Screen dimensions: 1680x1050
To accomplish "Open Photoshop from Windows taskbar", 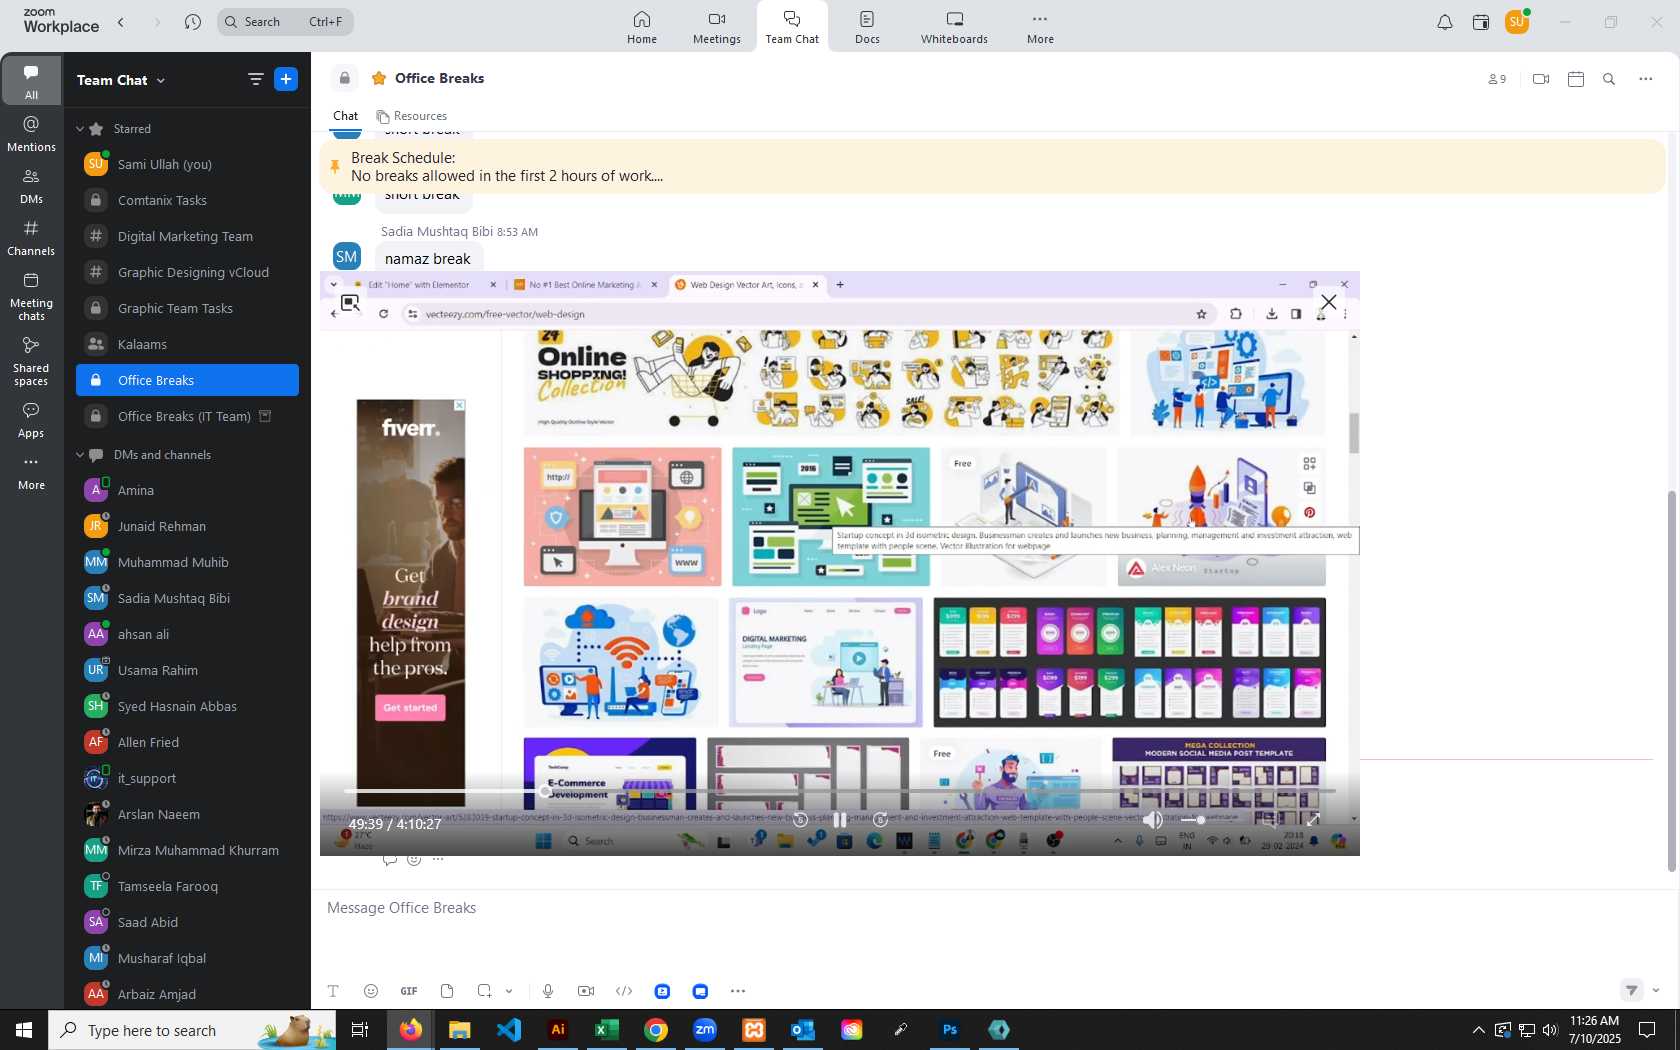I will [x=950, y=1030].
